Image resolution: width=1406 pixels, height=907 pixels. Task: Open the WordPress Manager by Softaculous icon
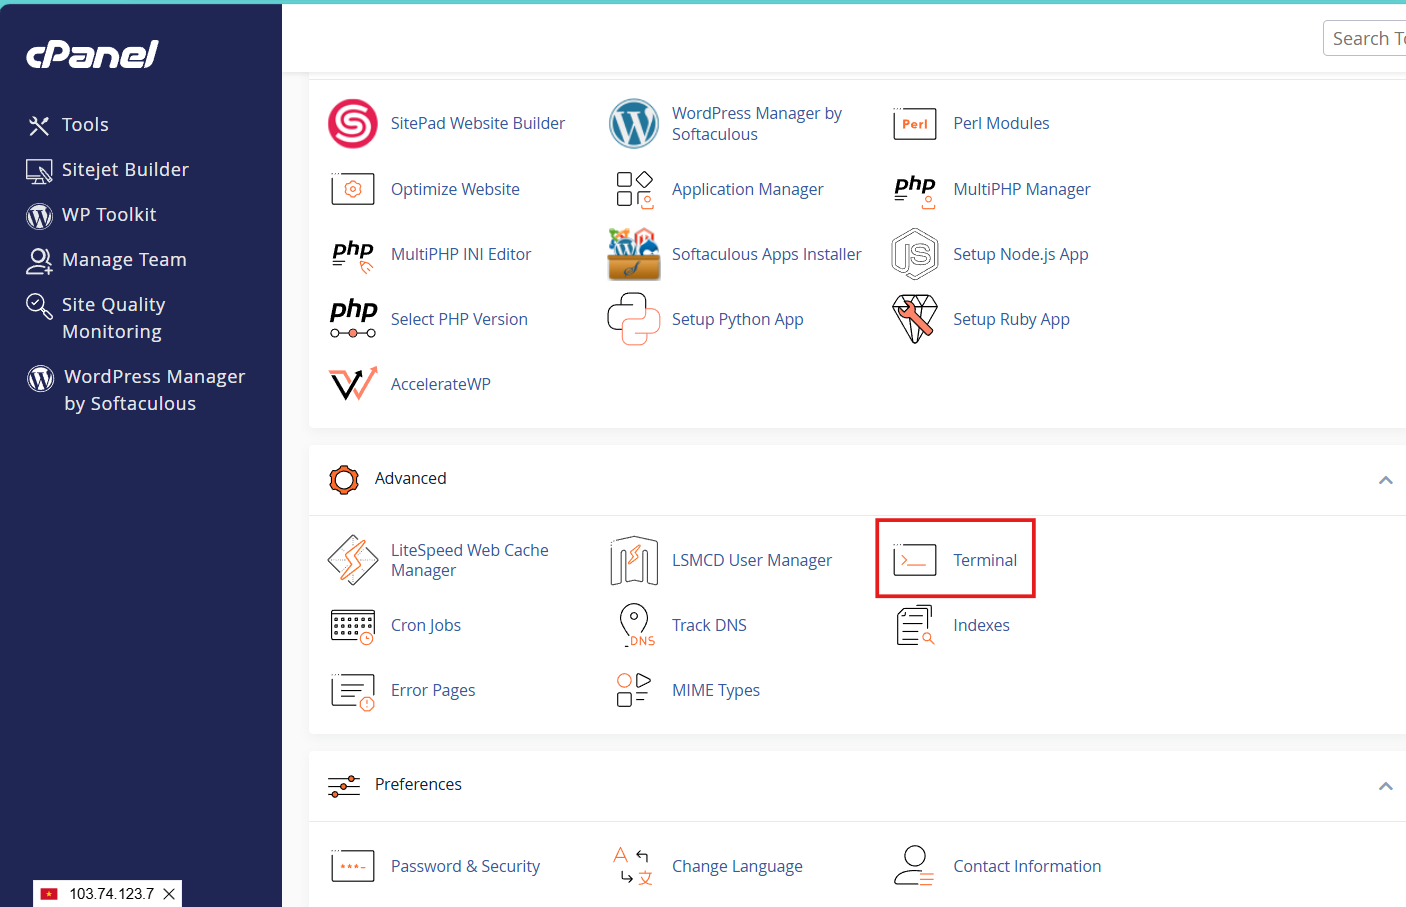click(x=634, y=124)
